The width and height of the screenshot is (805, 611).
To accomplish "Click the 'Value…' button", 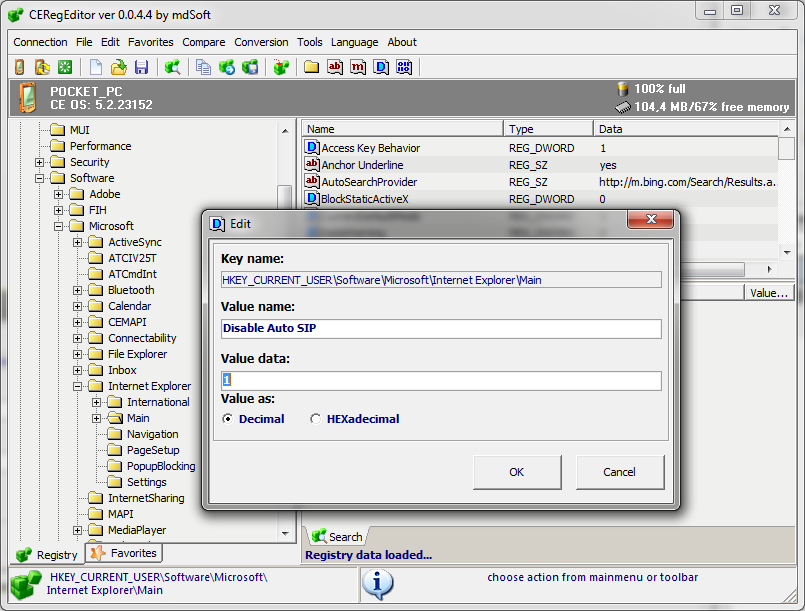I will [769, 293].
